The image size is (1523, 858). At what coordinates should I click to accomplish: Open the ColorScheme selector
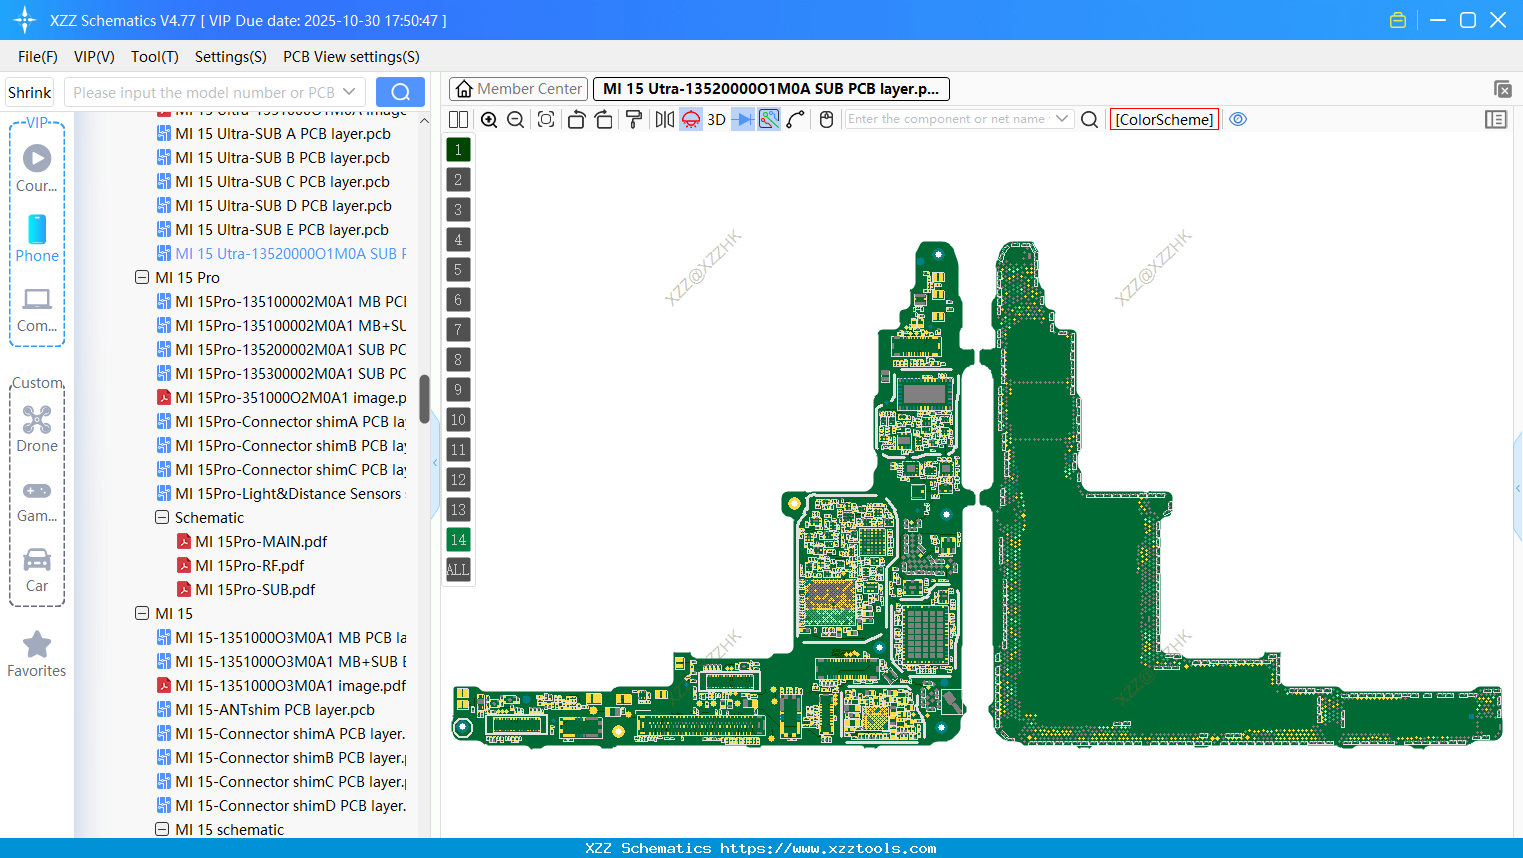(x=1163, y=119)
